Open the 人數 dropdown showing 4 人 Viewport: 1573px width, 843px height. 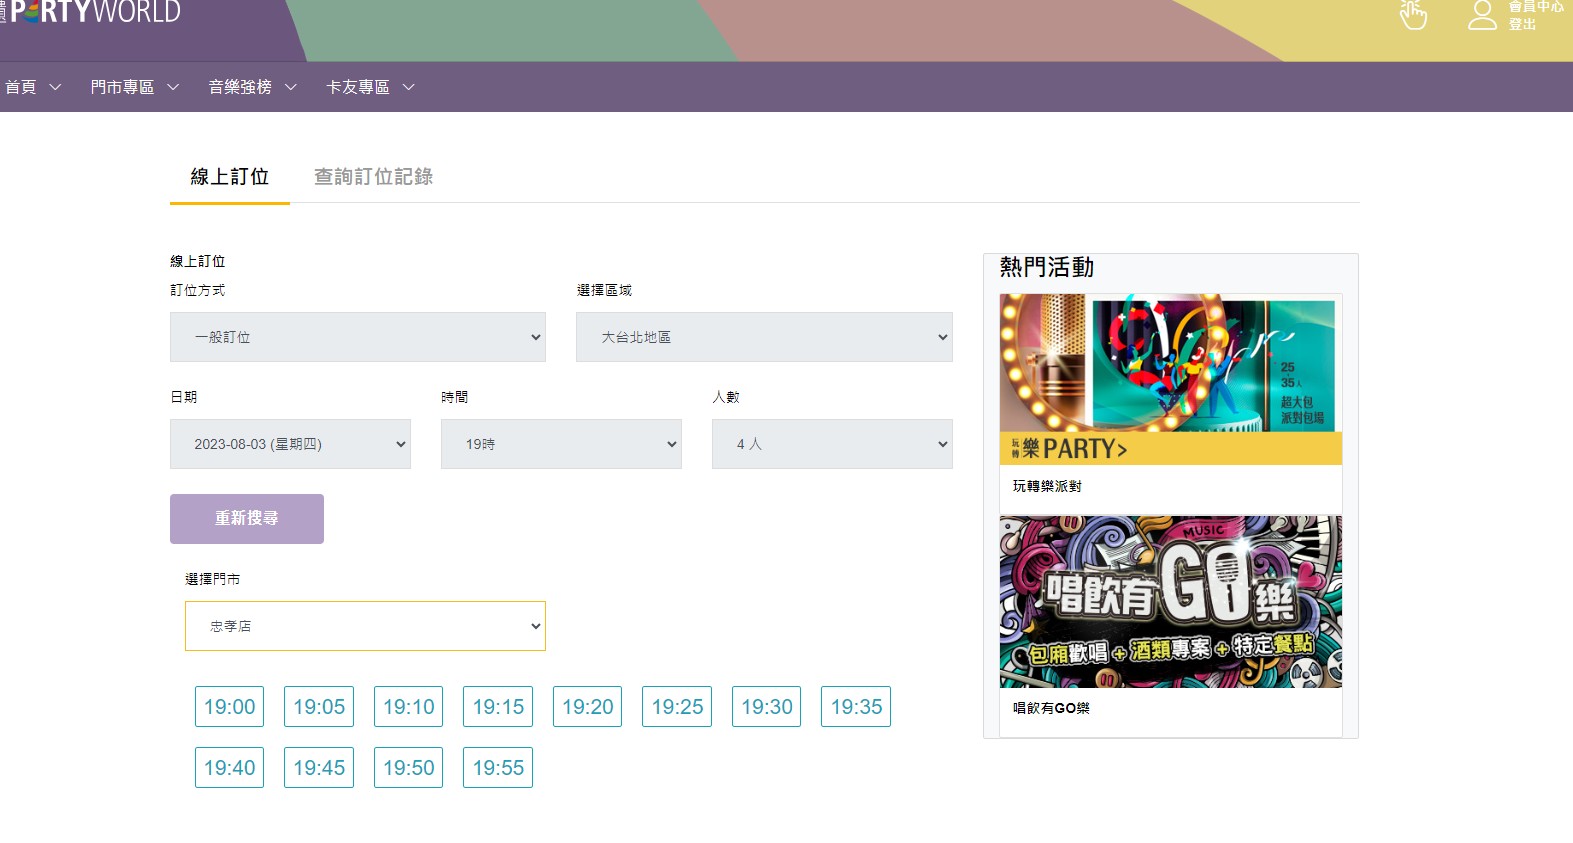[832, 444]
